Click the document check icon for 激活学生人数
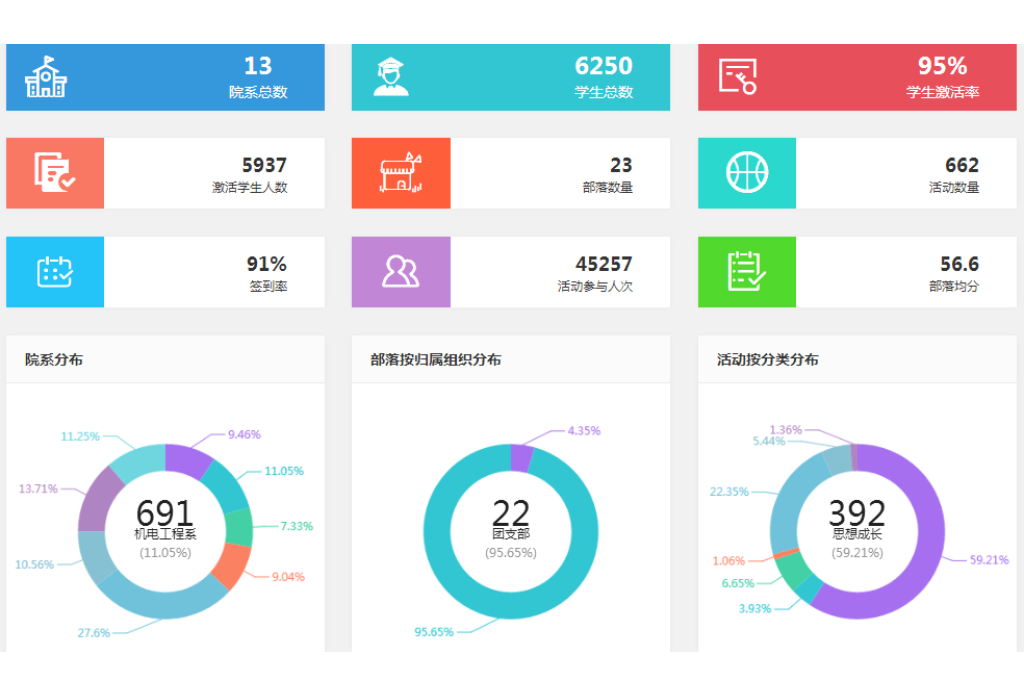 click(x=55, y=172)
